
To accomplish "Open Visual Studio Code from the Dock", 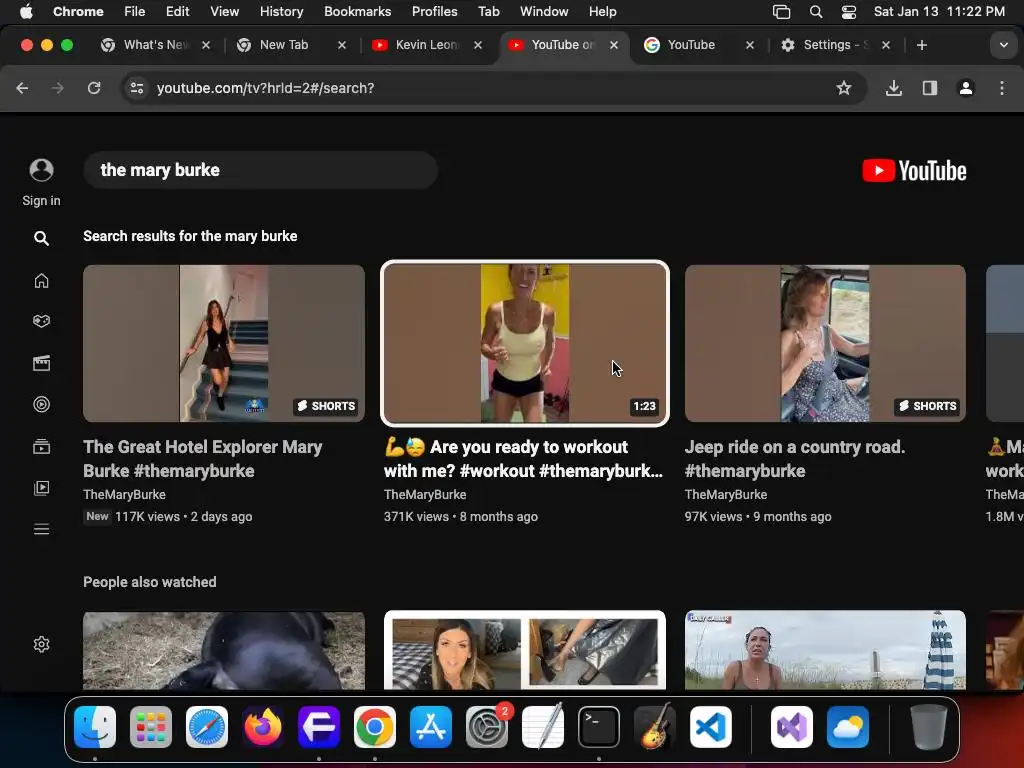I will (711, 727).
